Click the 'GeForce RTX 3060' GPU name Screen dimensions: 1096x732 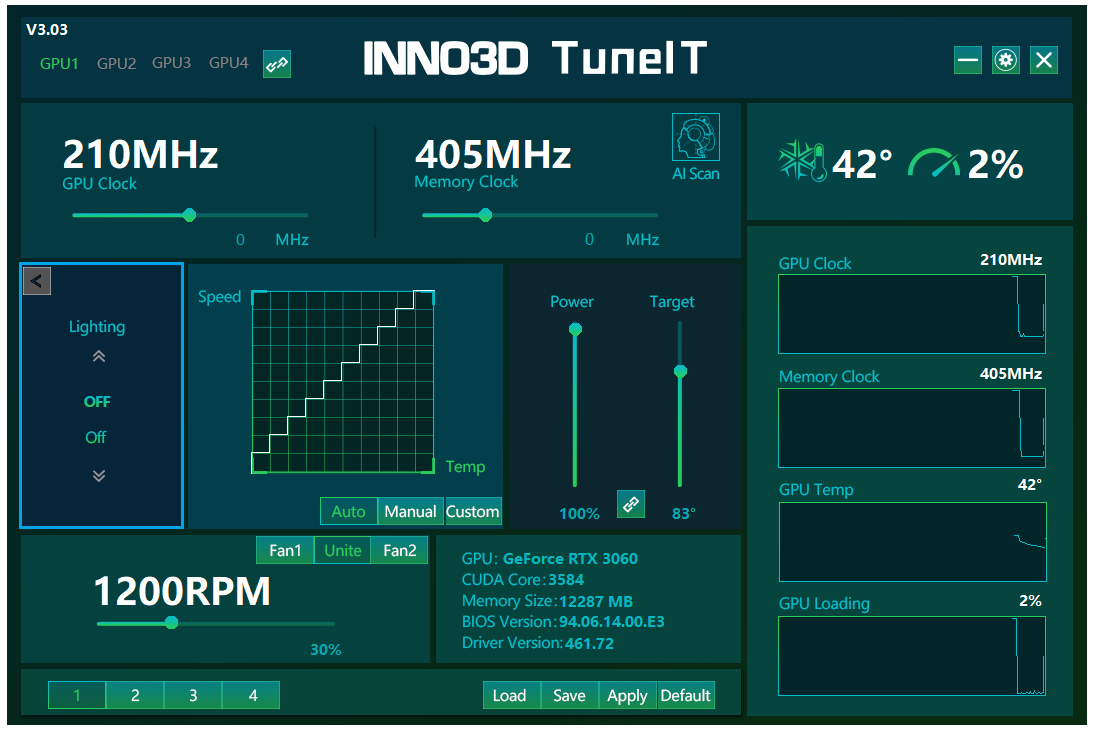[570, 559]
